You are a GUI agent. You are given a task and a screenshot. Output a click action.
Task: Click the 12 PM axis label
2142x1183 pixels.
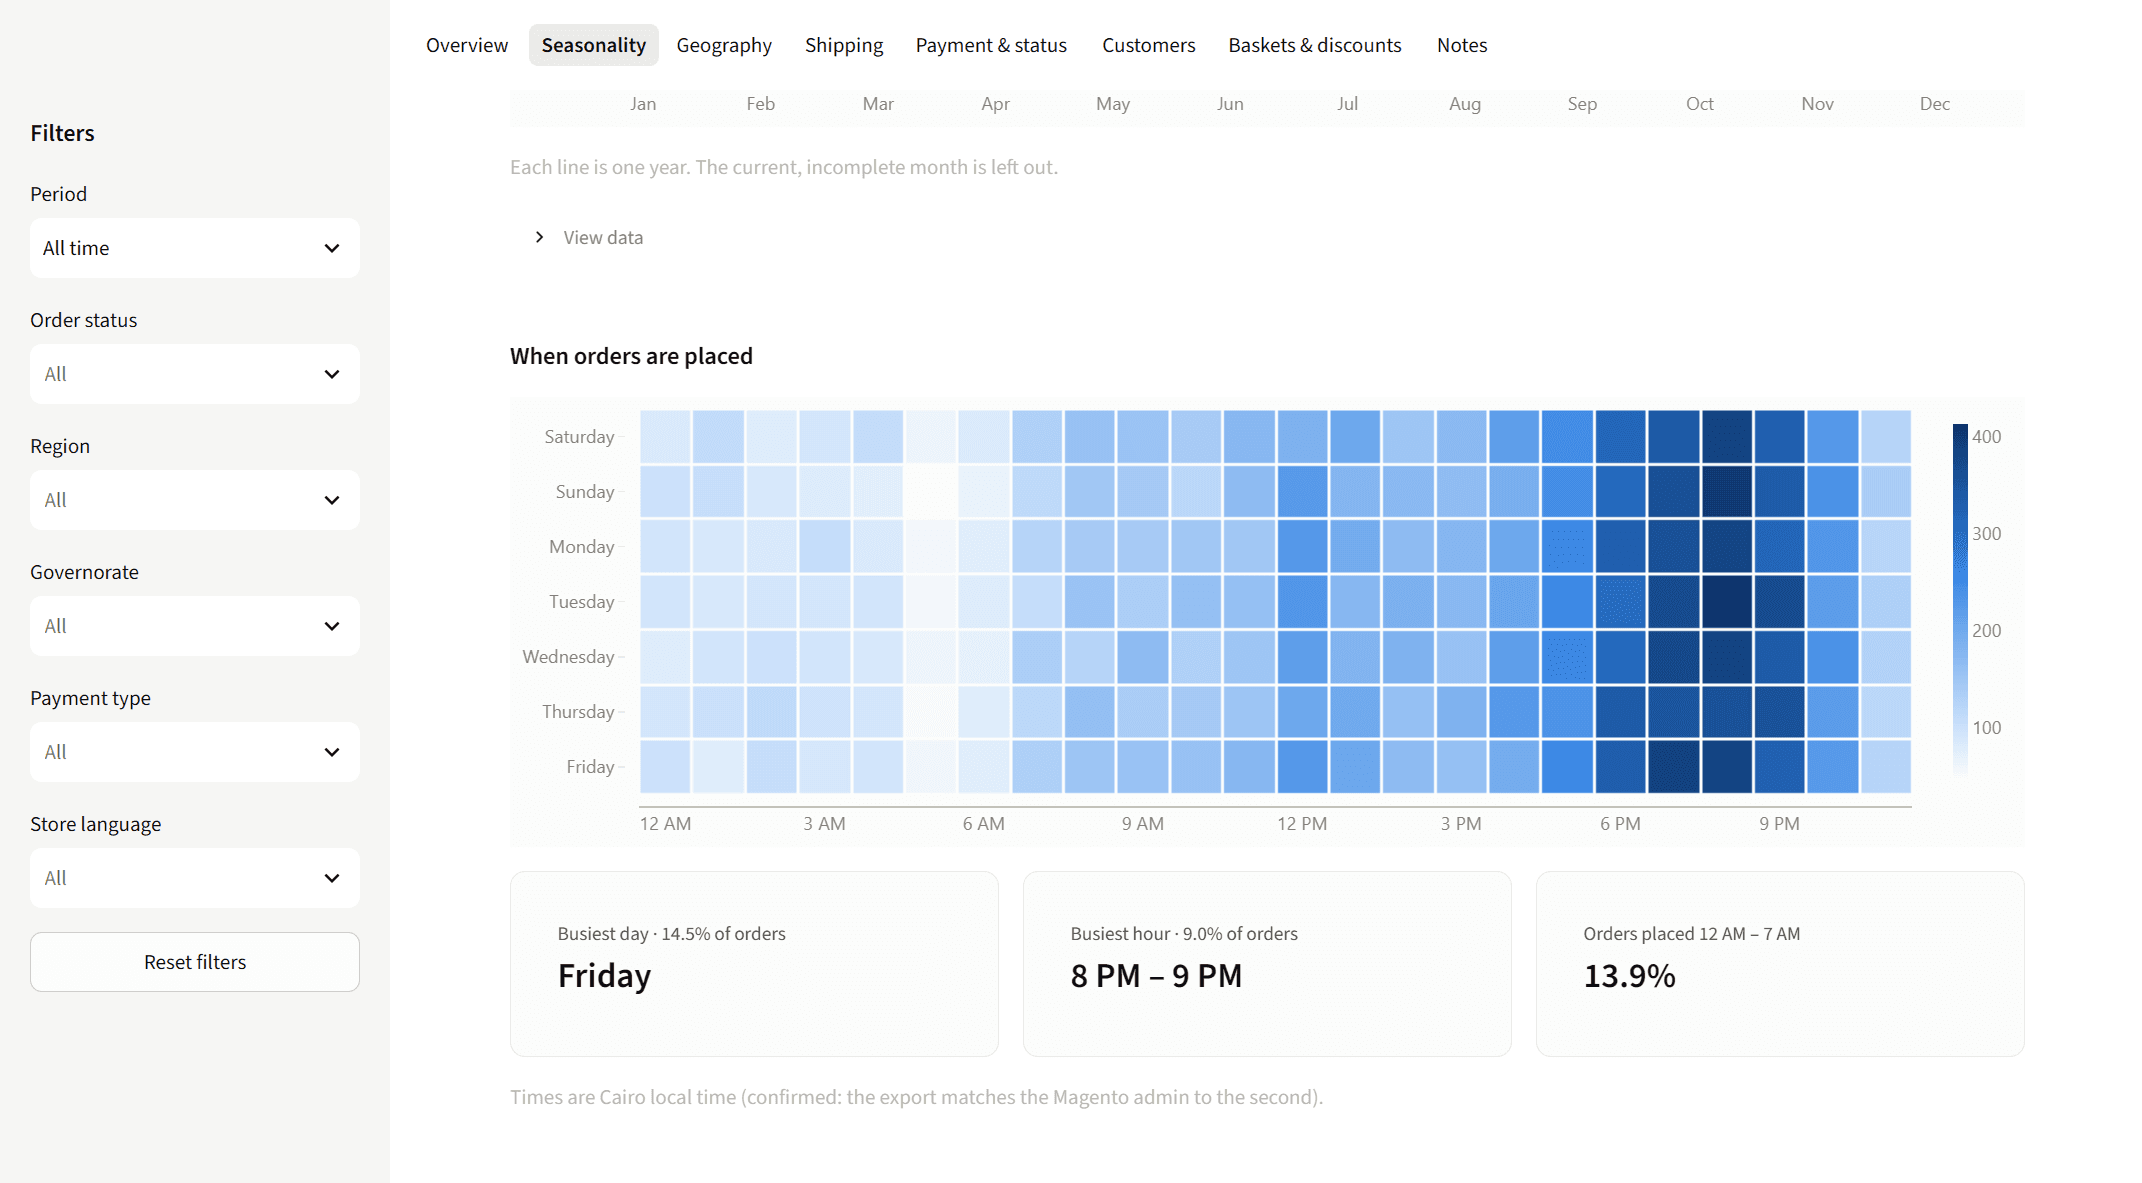(1302, 824)
